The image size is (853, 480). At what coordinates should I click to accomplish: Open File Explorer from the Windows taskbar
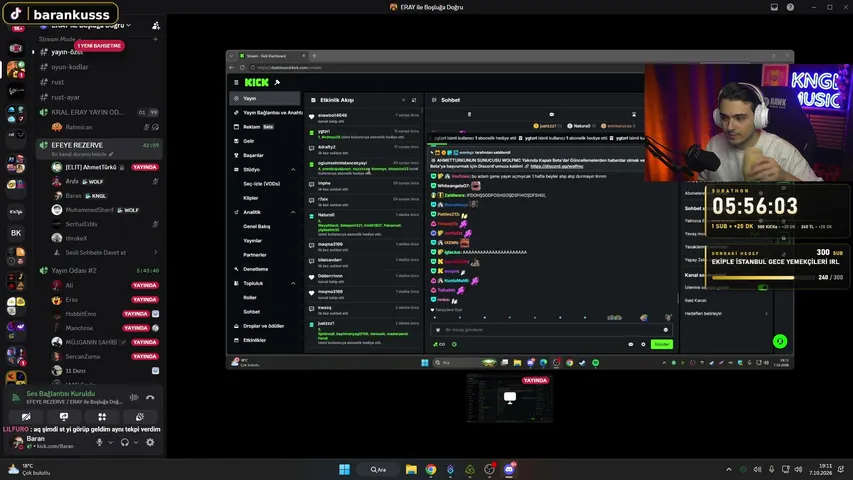click(411, 469)
